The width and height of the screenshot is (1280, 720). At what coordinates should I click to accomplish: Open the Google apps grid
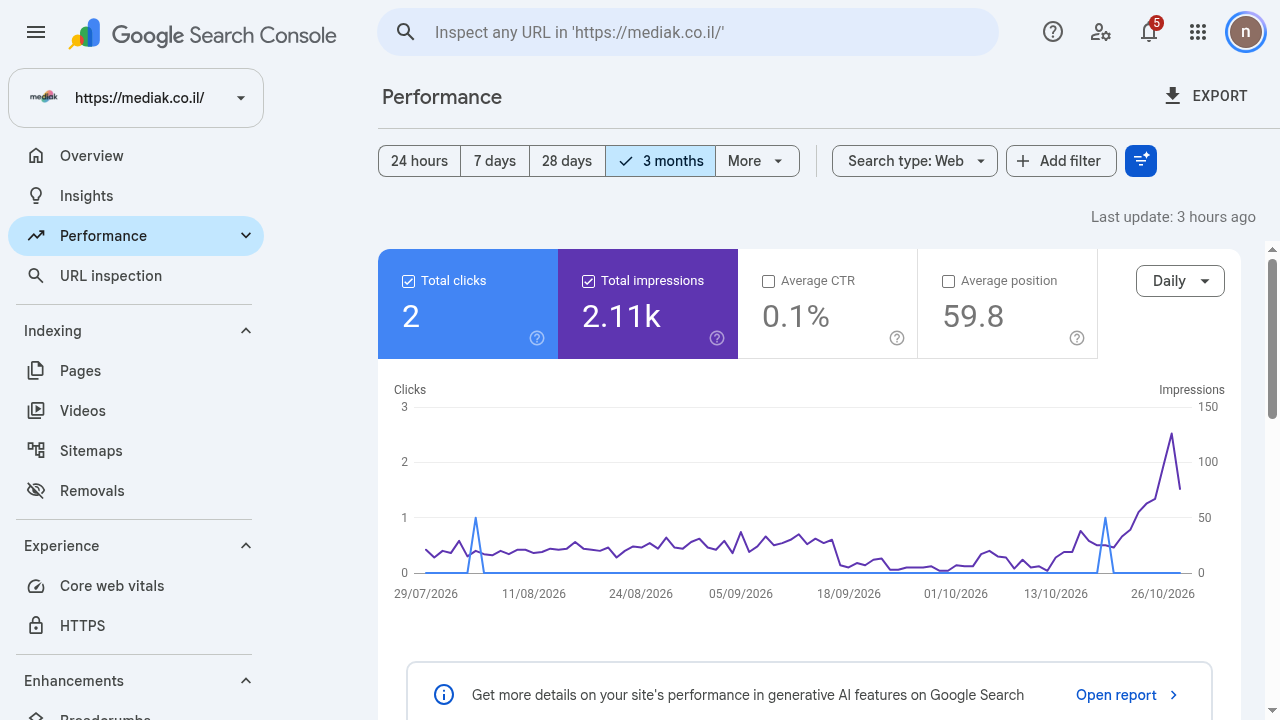(1198, 32)
